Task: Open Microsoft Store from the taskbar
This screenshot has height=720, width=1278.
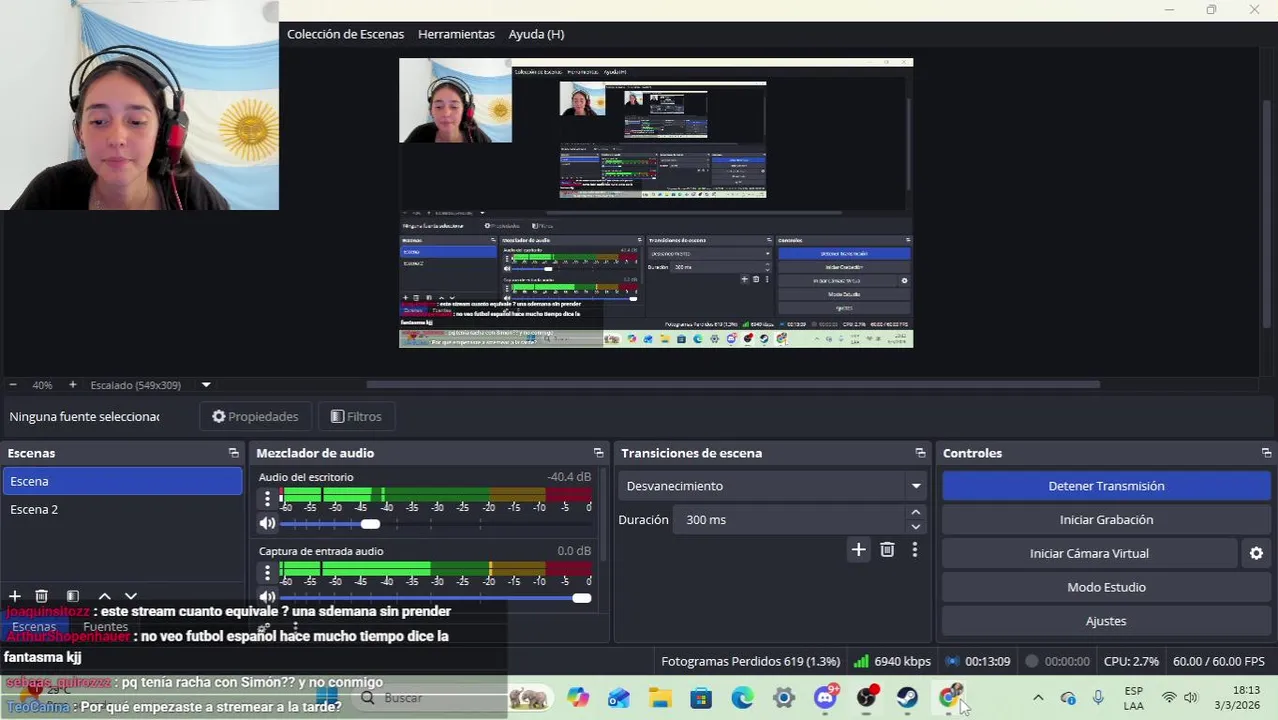Action: [701, 698]
